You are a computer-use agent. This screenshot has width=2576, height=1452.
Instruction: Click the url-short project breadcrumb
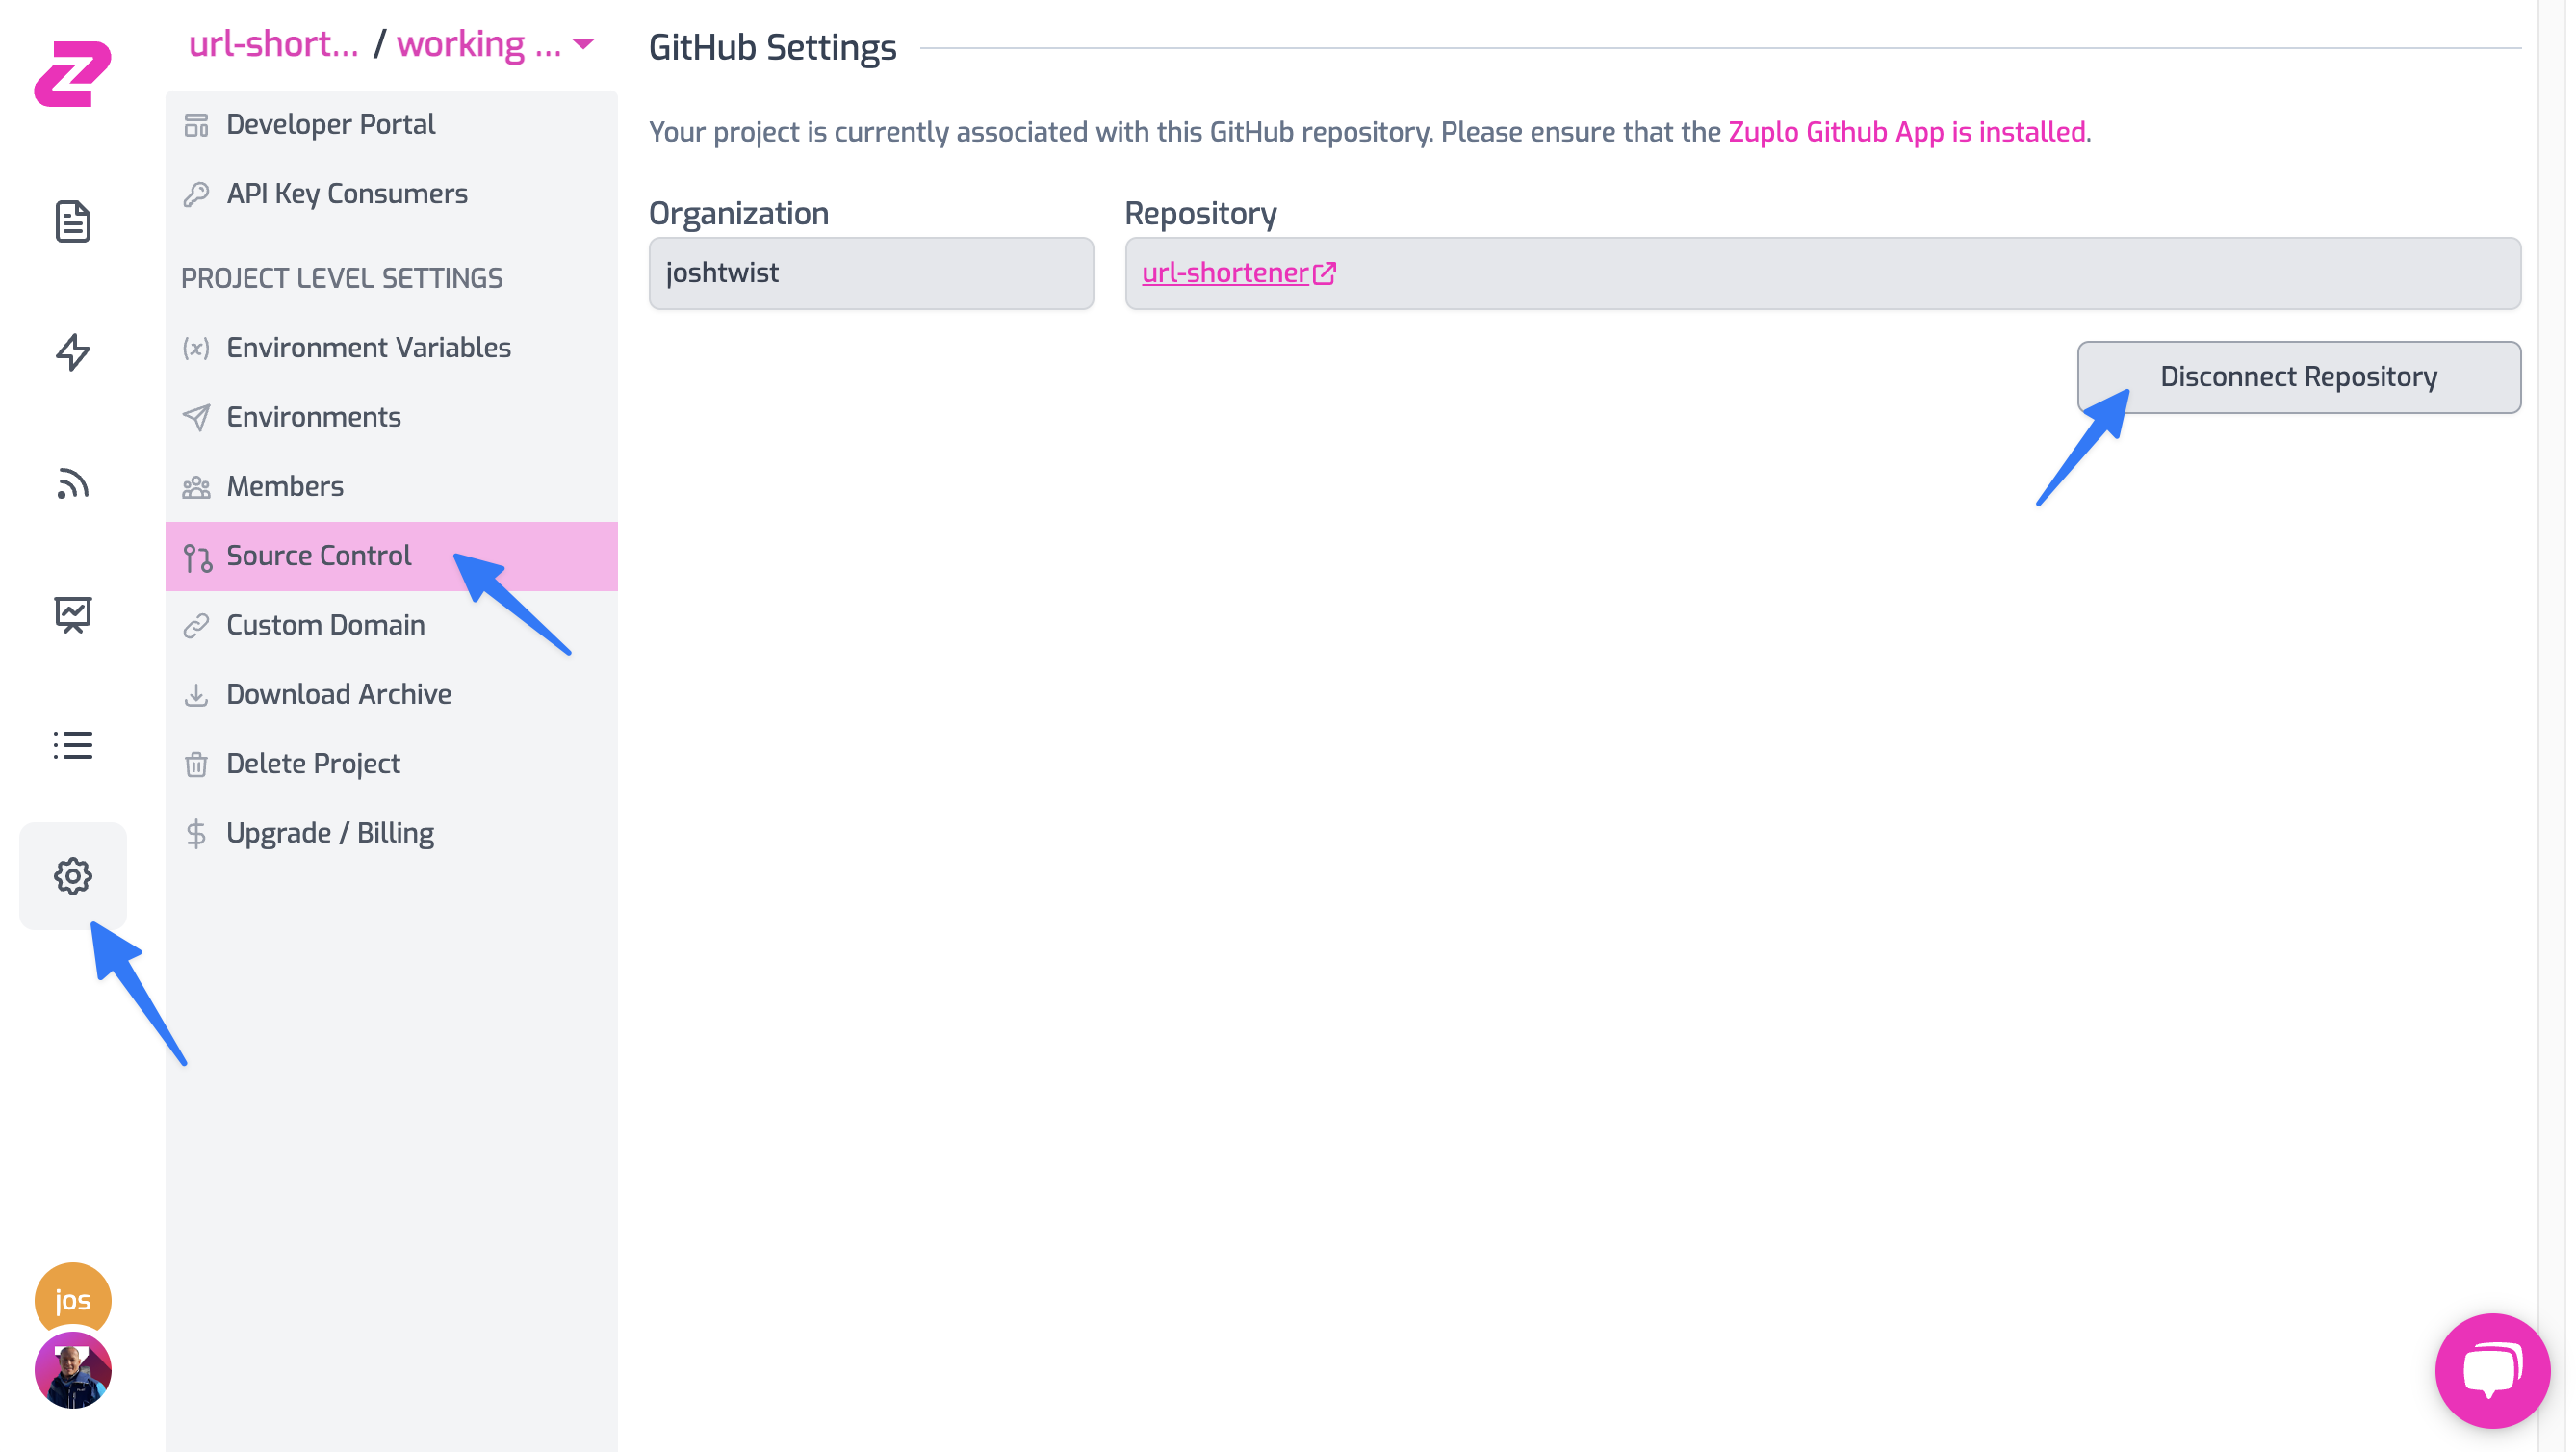click(273, 44)
